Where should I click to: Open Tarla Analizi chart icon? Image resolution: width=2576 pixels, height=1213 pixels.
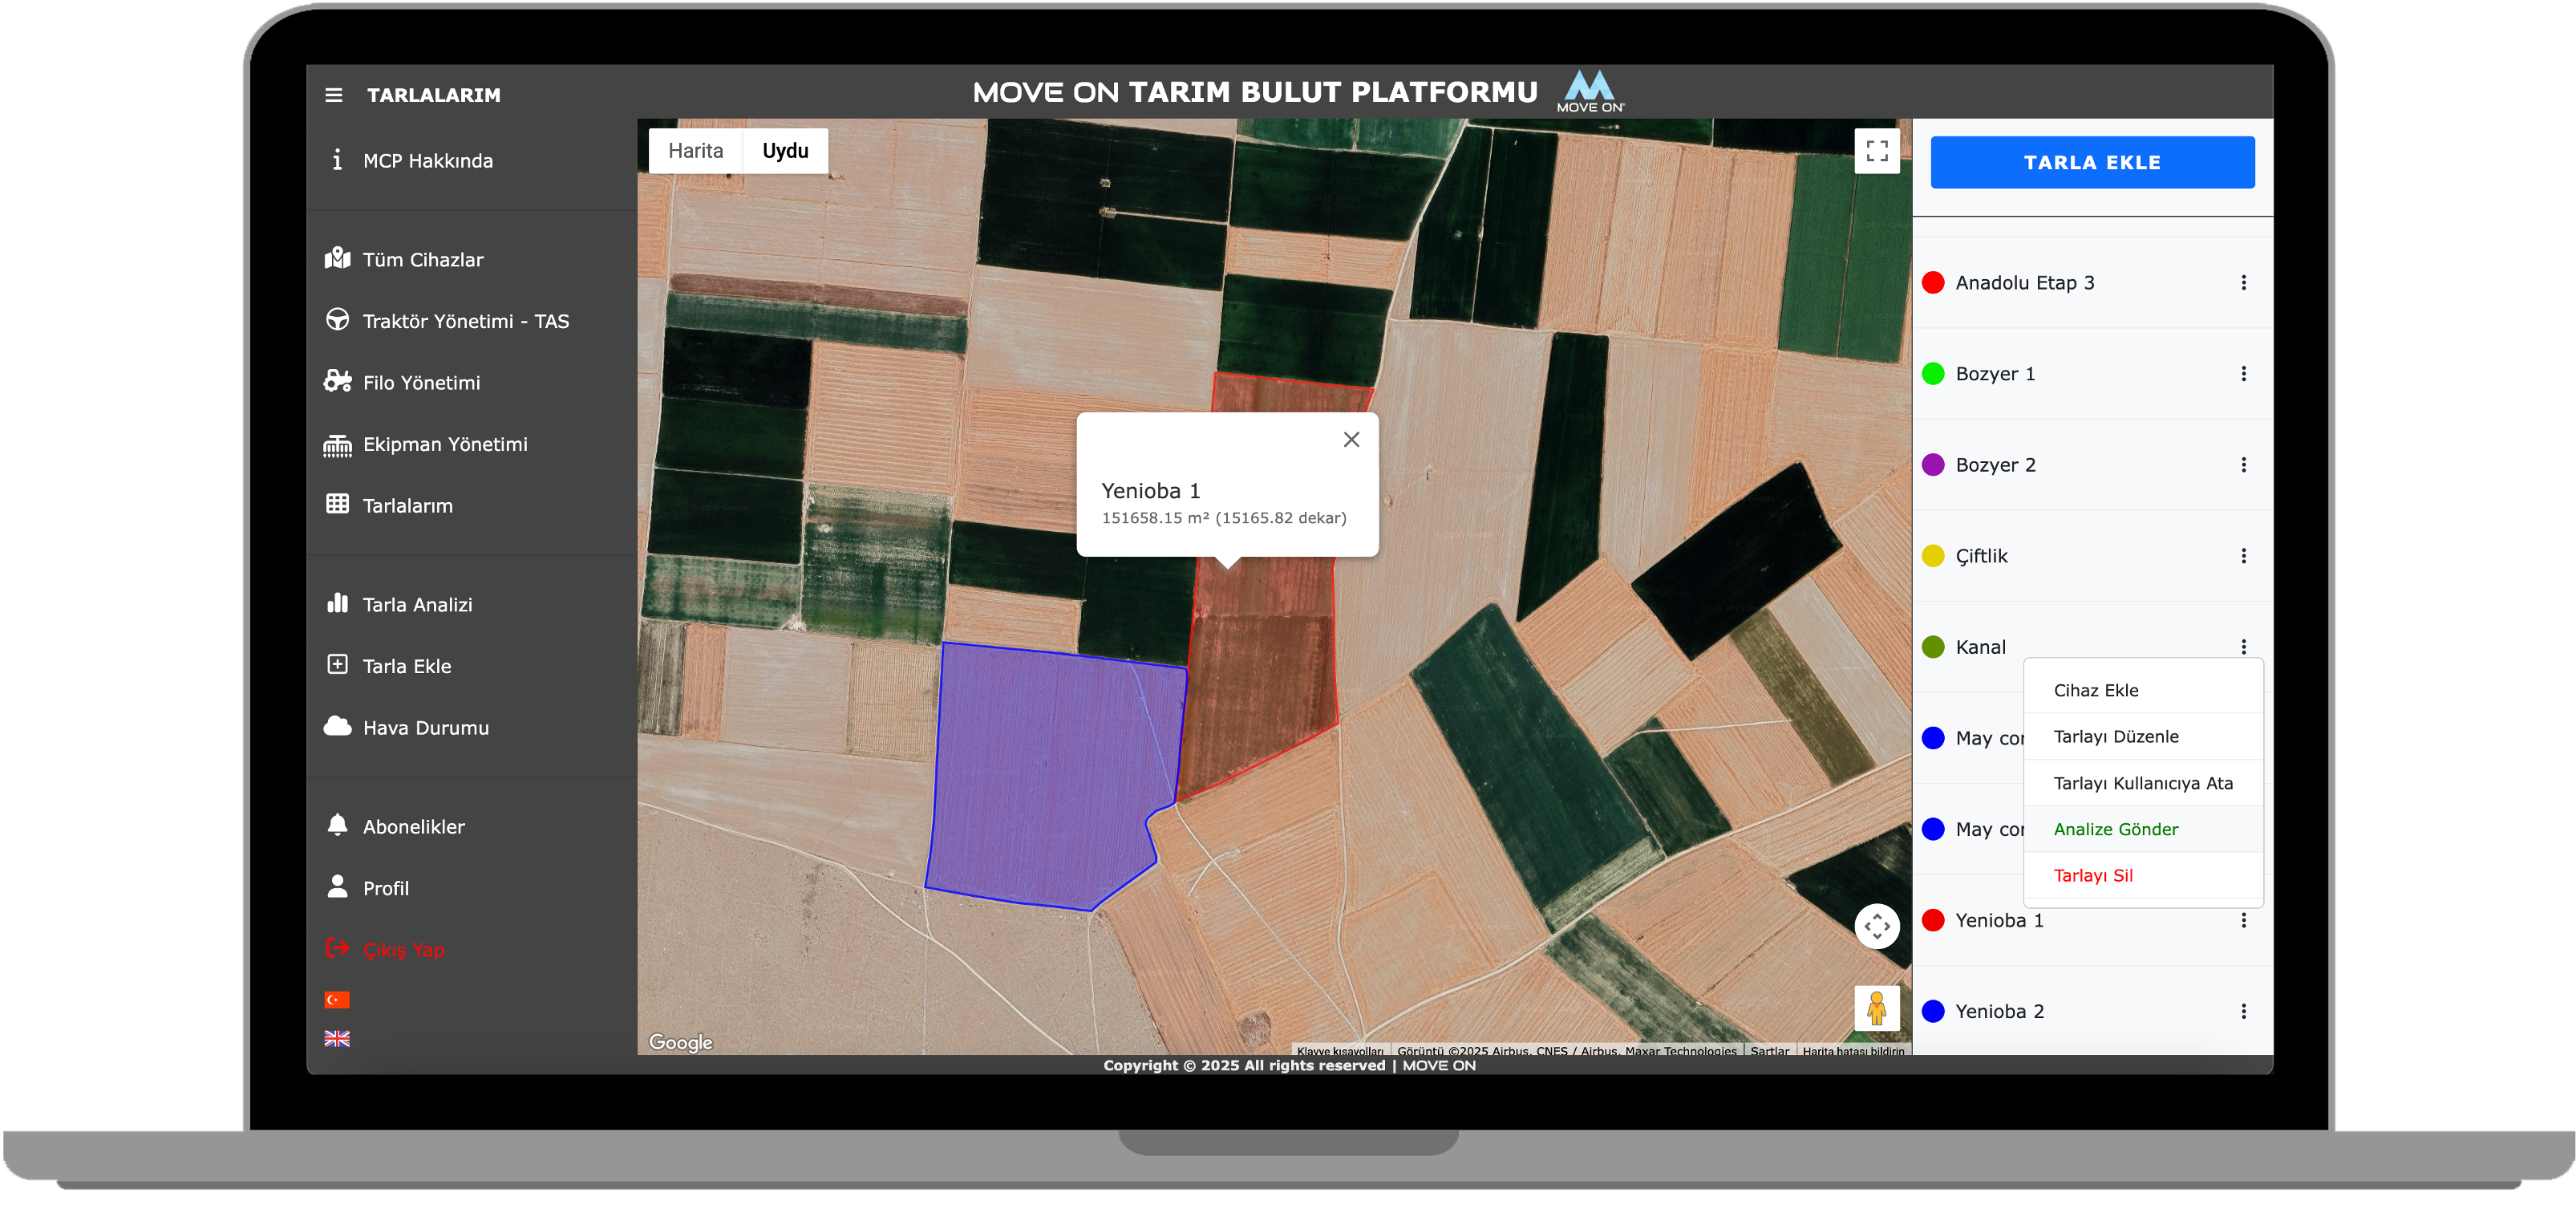[x=337, y=604]
